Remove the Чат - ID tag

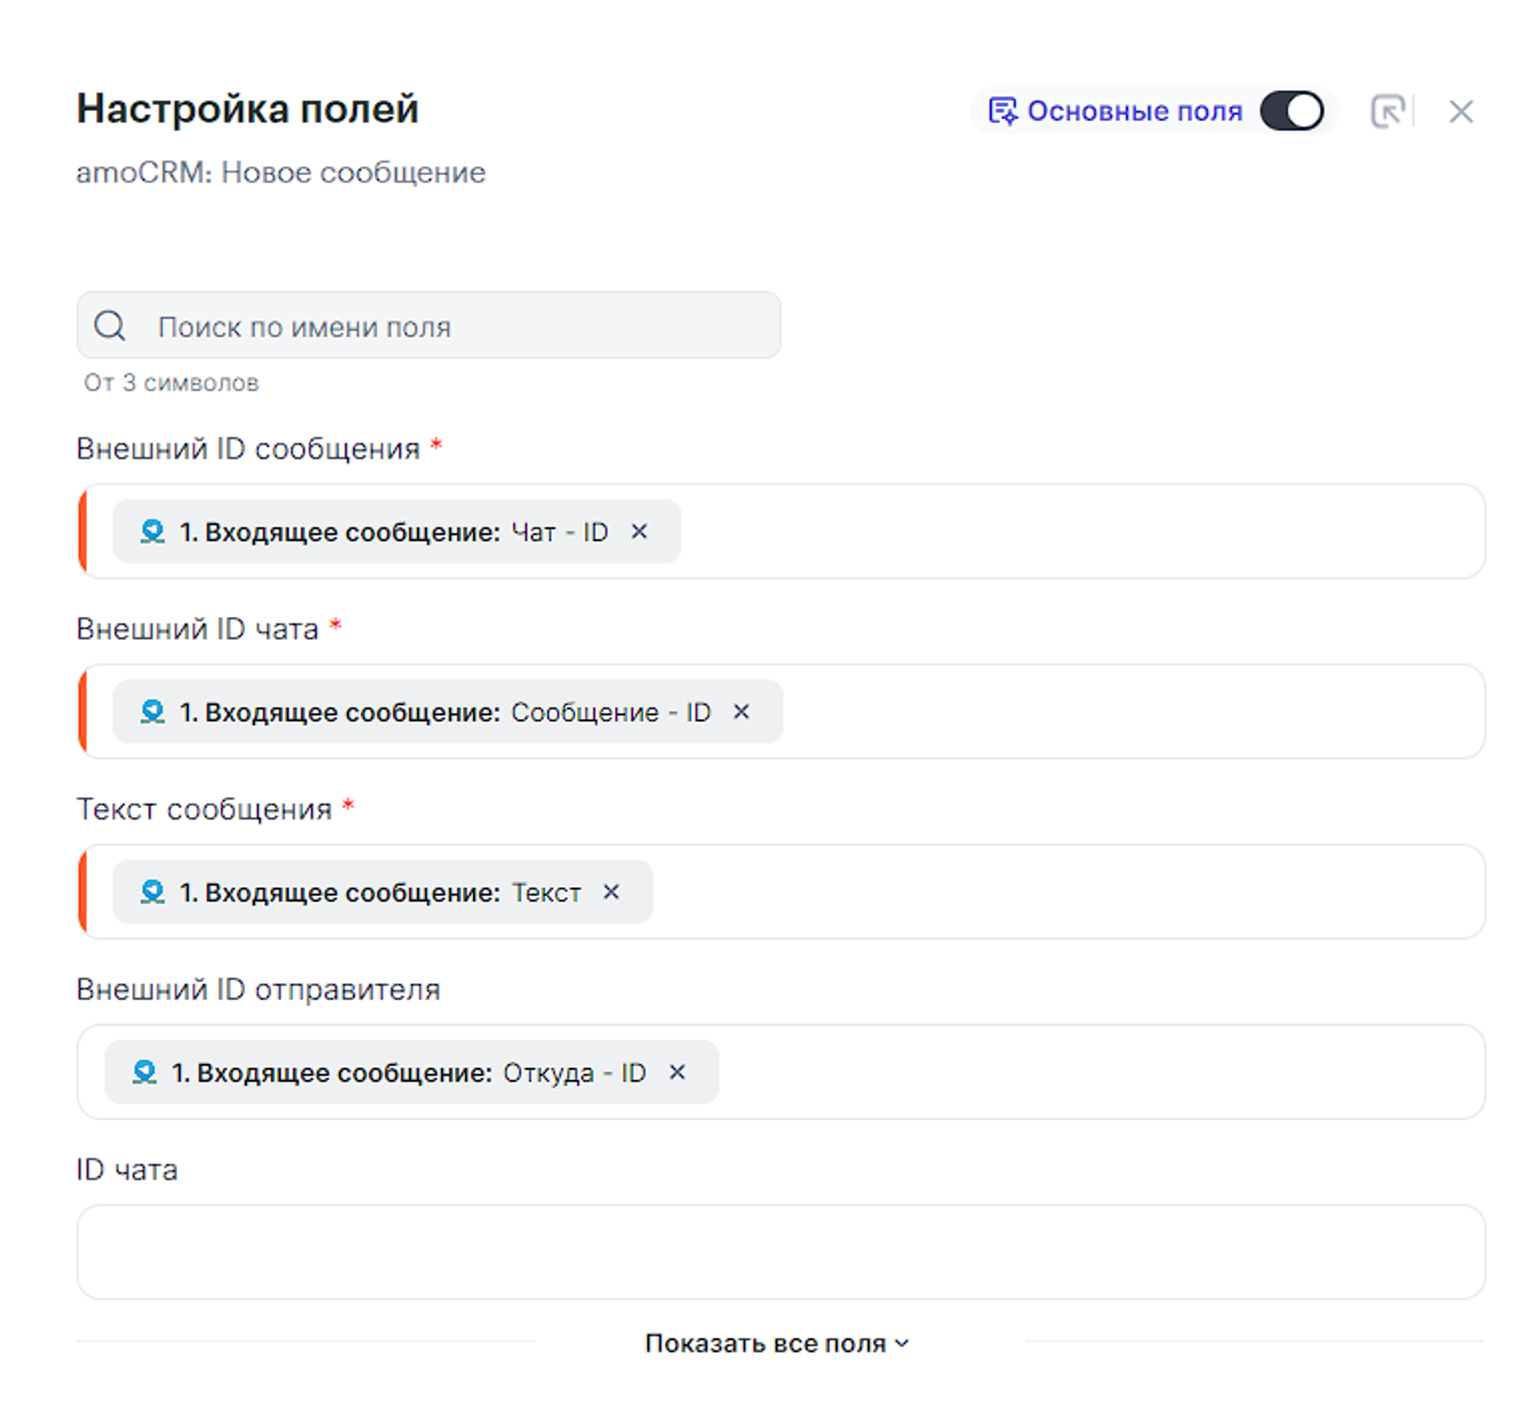[640, 532]
